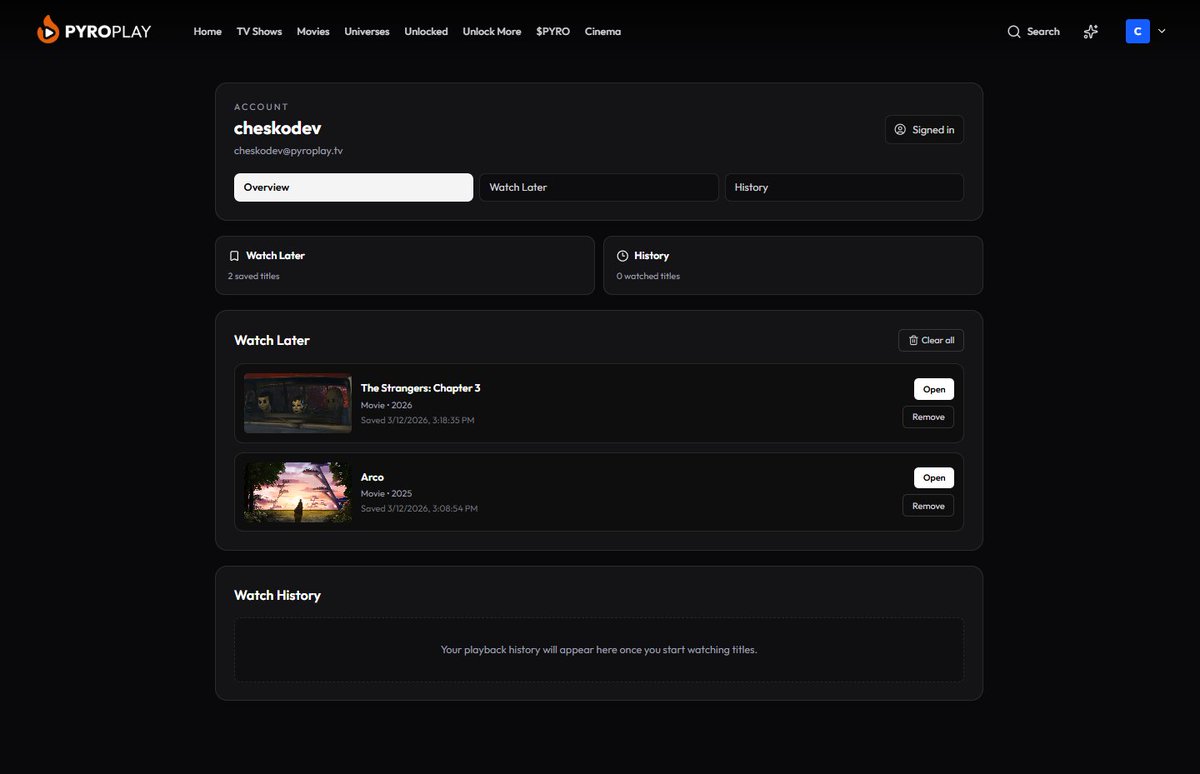Click the person icon in Signed in badge
The width and height of the screenshot is (1200, 774).
899,129
